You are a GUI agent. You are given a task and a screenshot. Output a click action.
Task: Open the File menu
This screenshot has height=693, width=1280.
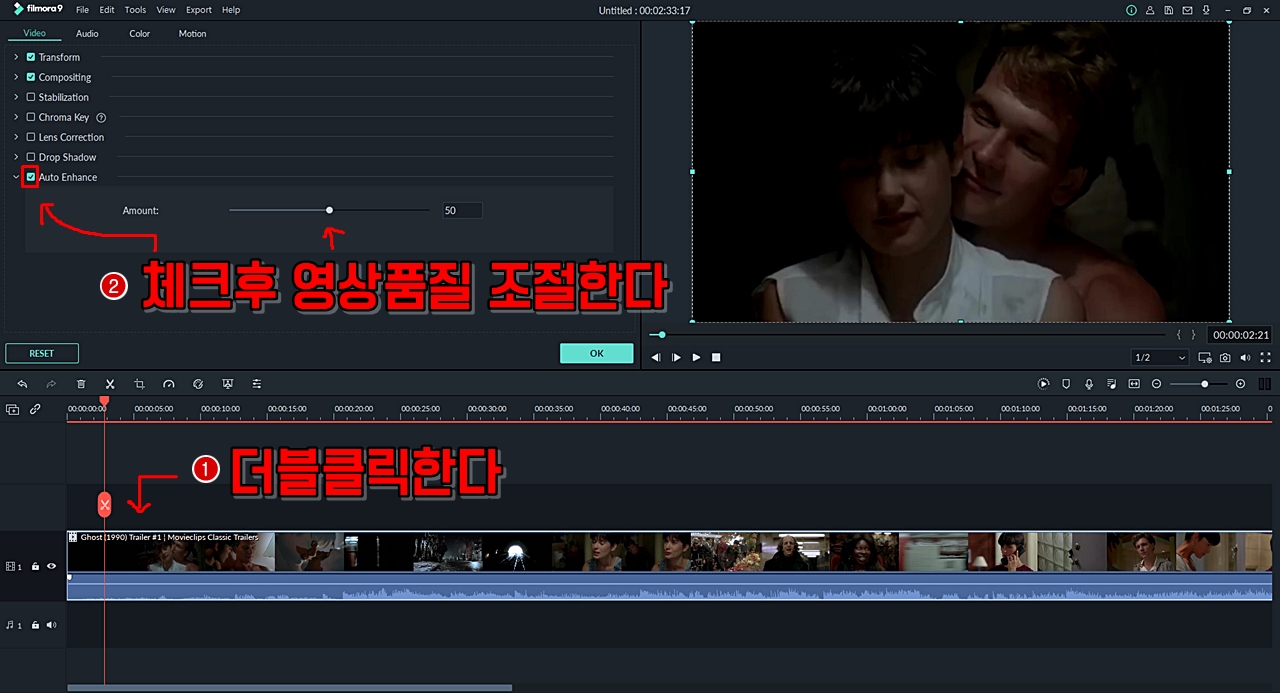(82, 10)
